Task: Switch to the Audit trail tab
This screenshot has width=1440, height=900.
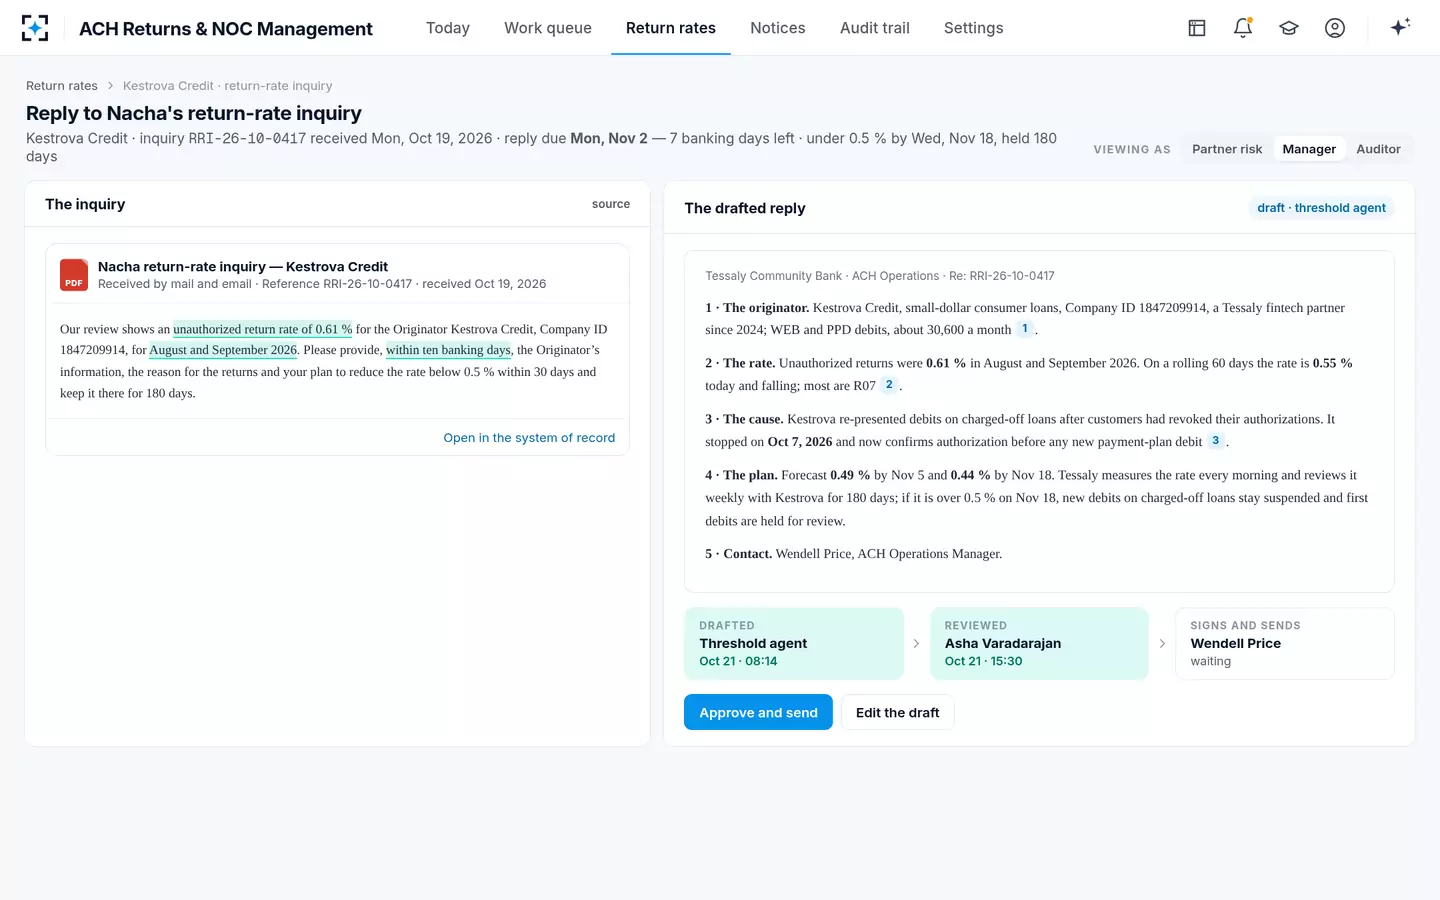Action: pos(875,28)
